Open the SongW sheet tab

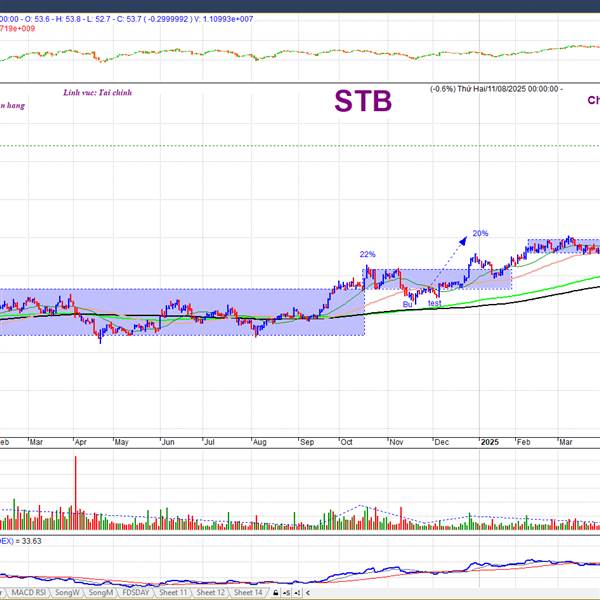67,592
